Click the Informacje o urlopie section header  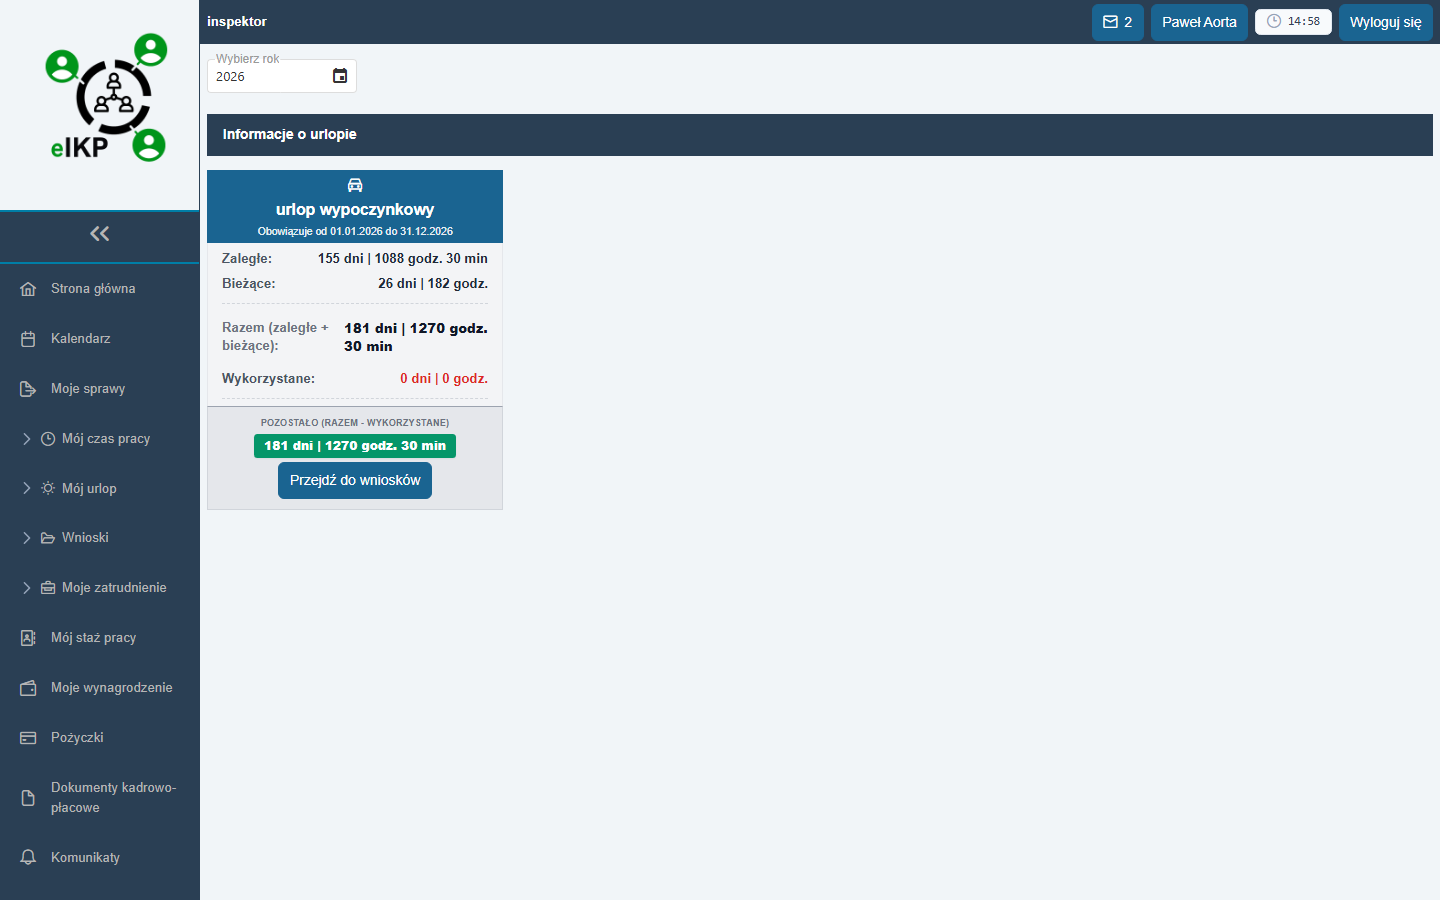tap(820, 135)
